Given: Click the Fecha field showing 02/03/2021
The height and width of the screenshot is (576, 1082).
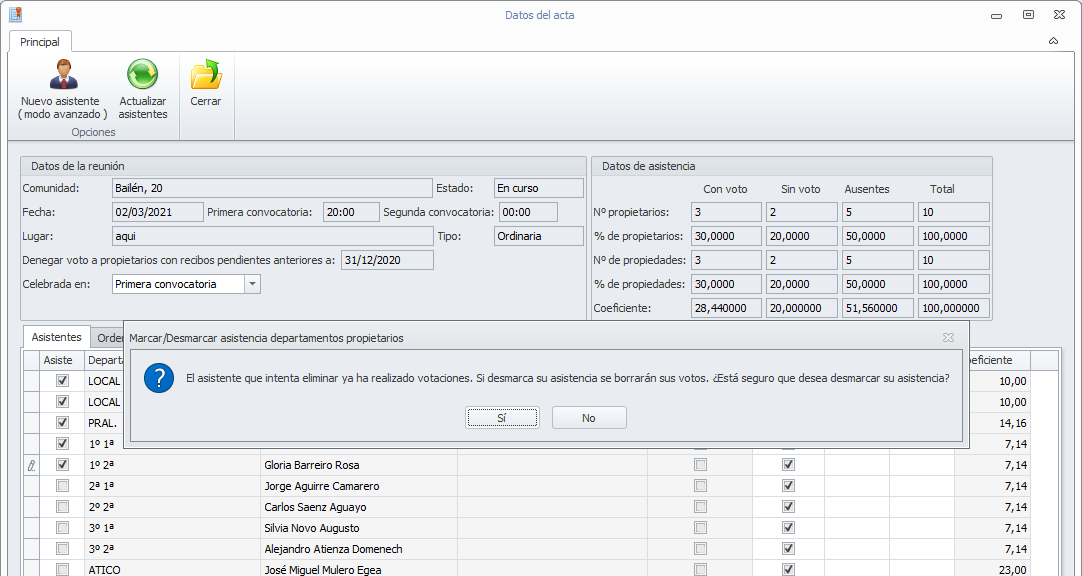Looking at the screenshot, I should [156, 212].
